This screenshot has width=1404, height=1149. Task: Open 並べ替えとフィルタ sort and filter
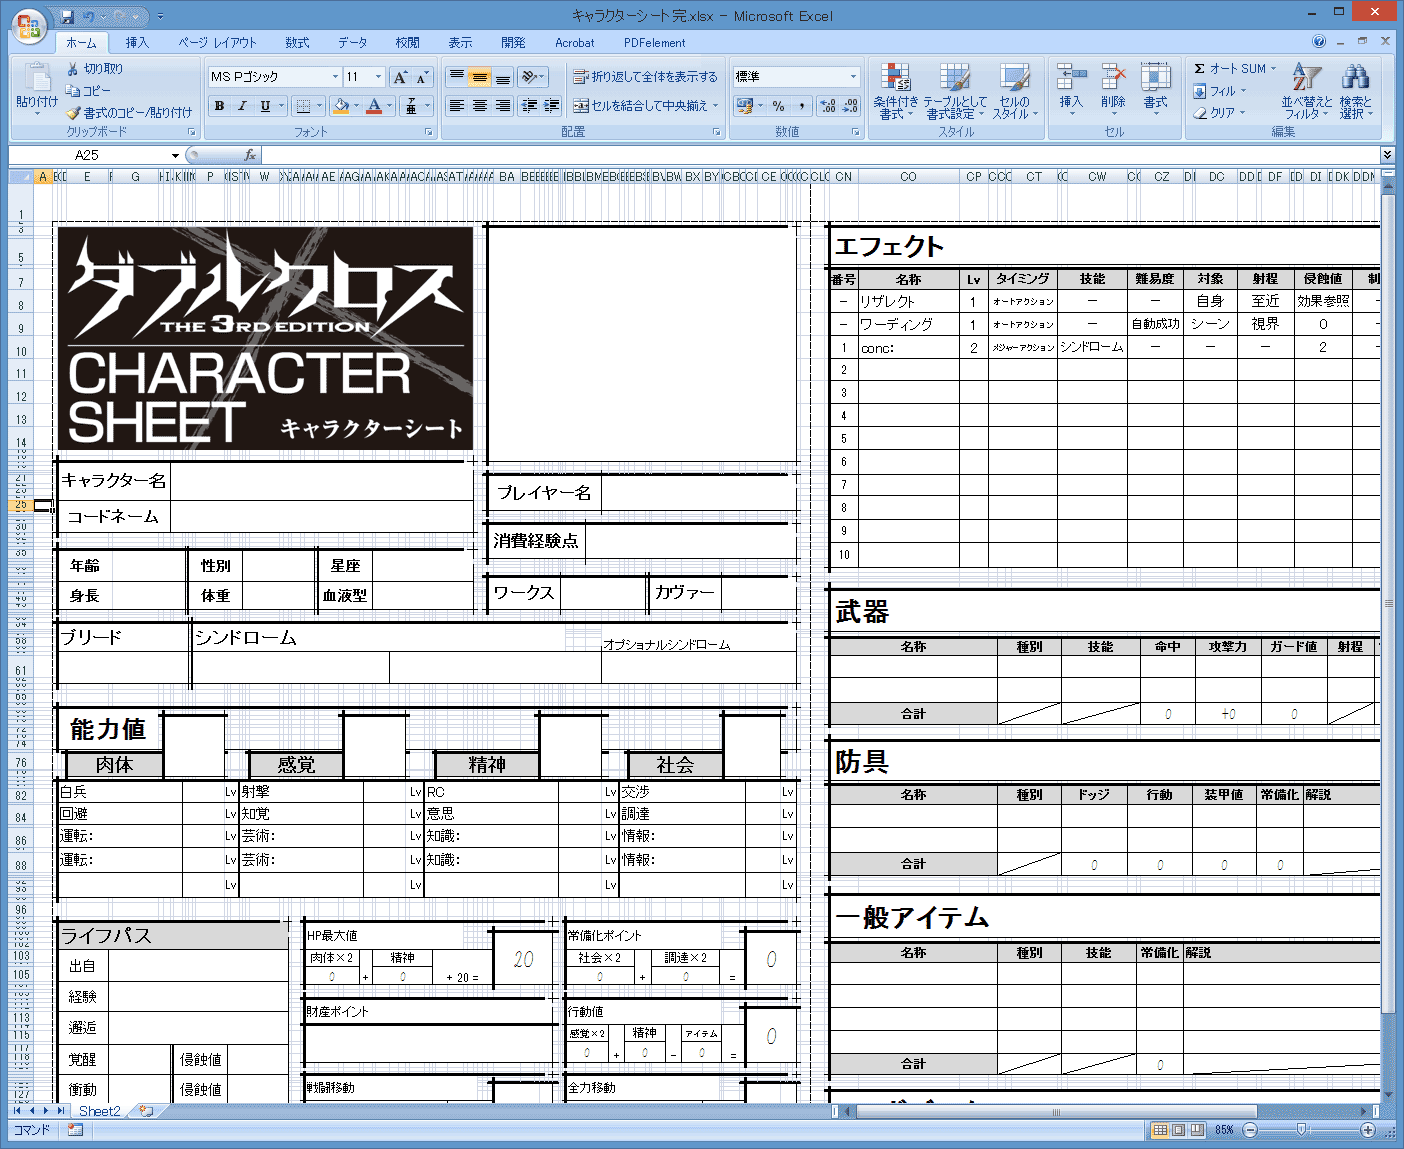pyautogui.click(x=1306, y=91)
